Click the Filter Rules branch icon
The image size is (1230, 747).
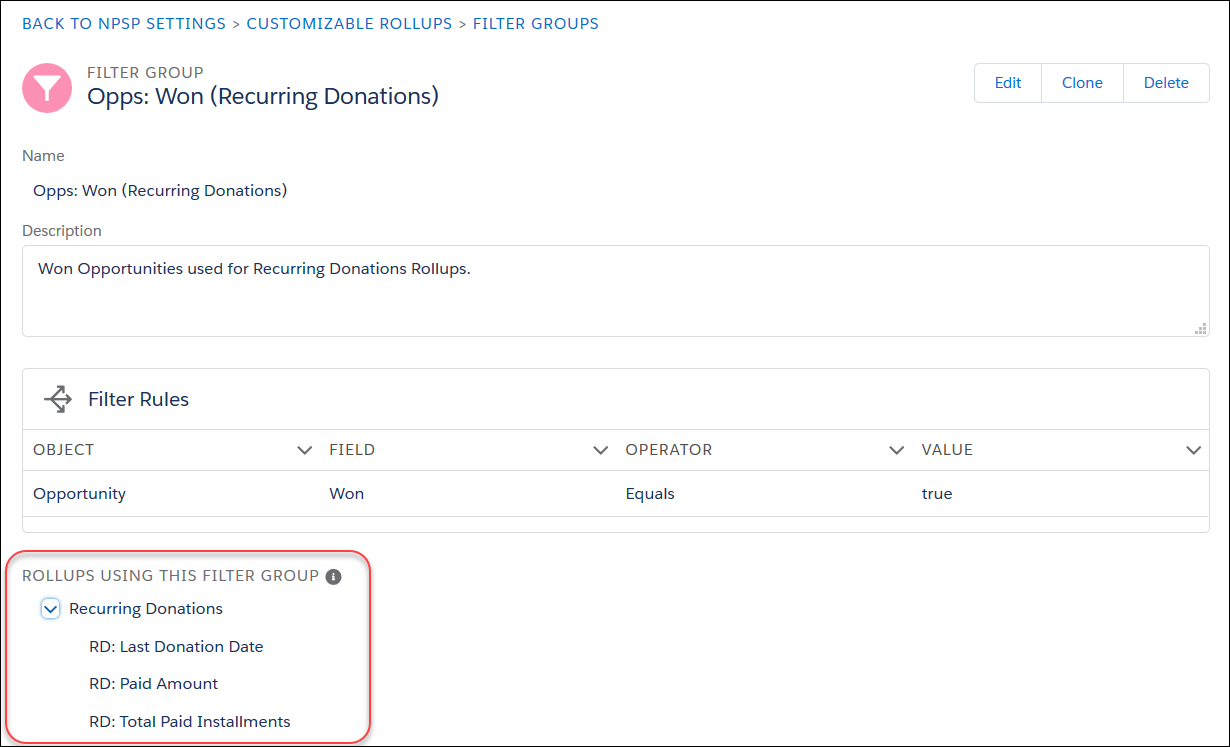pyautogui.click(x=57, y=398)
